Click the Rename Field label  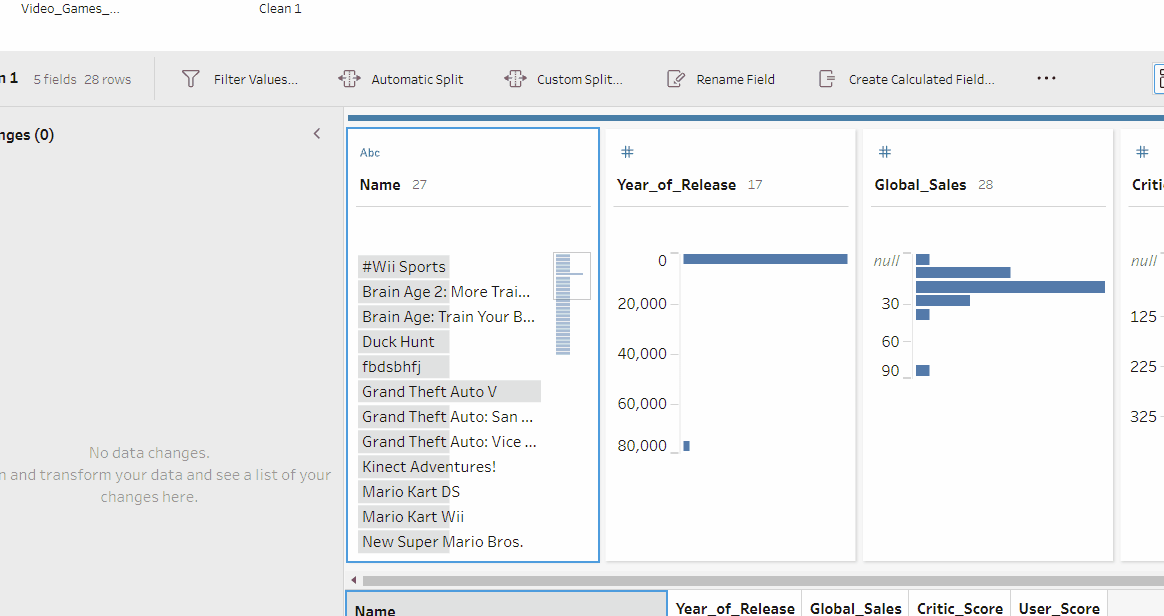(735, 79)
